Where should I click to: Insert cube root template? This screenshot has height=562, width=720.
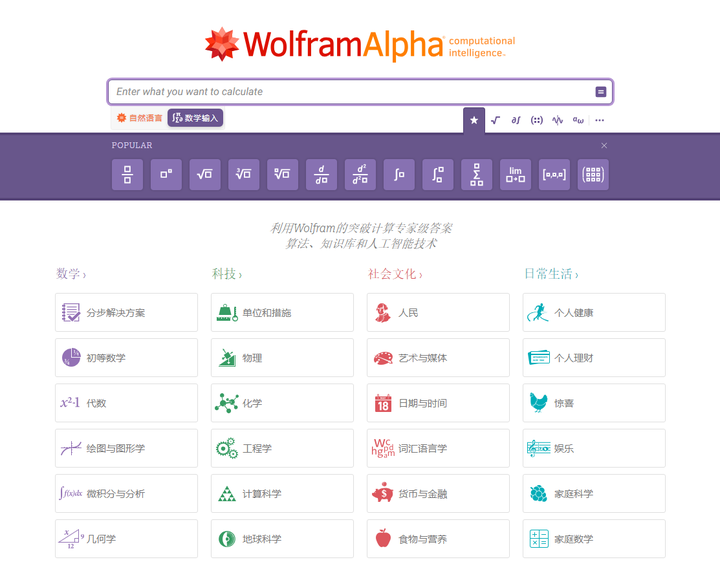[244, 174]
